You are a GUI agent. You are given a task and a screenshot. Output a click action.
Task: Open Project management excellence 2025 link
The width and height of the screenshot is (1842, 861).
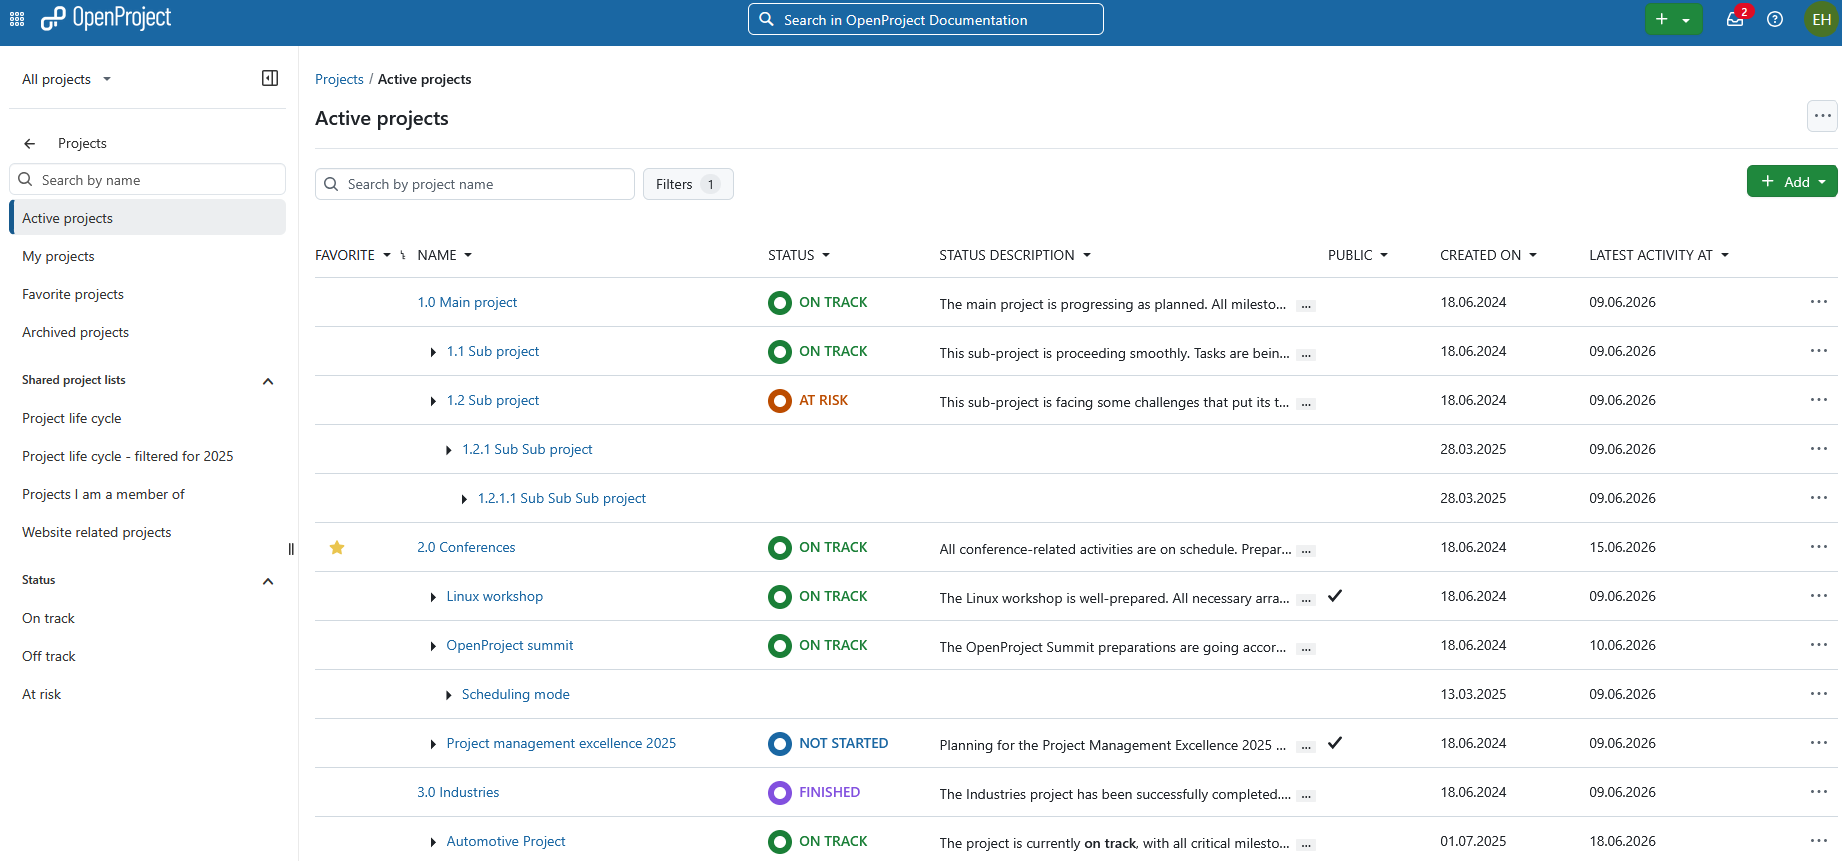tap(561, 743)
